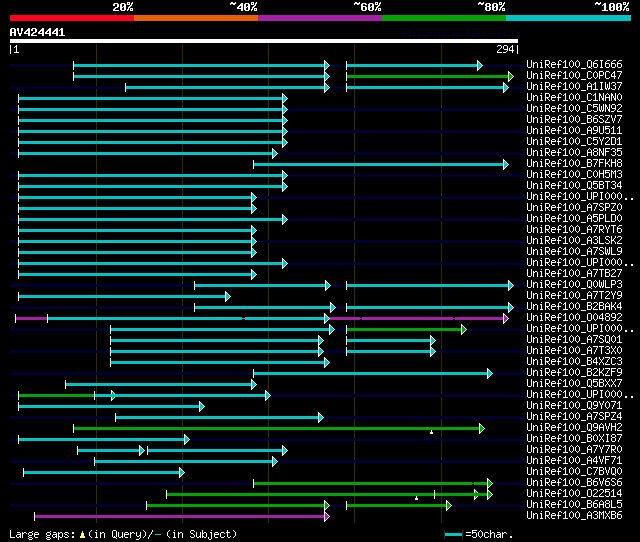Image resolution: width=640 pixels, height=542 pixels.
Task: Open hit UniRef100_C5WN92
Action: coord(574,108)
